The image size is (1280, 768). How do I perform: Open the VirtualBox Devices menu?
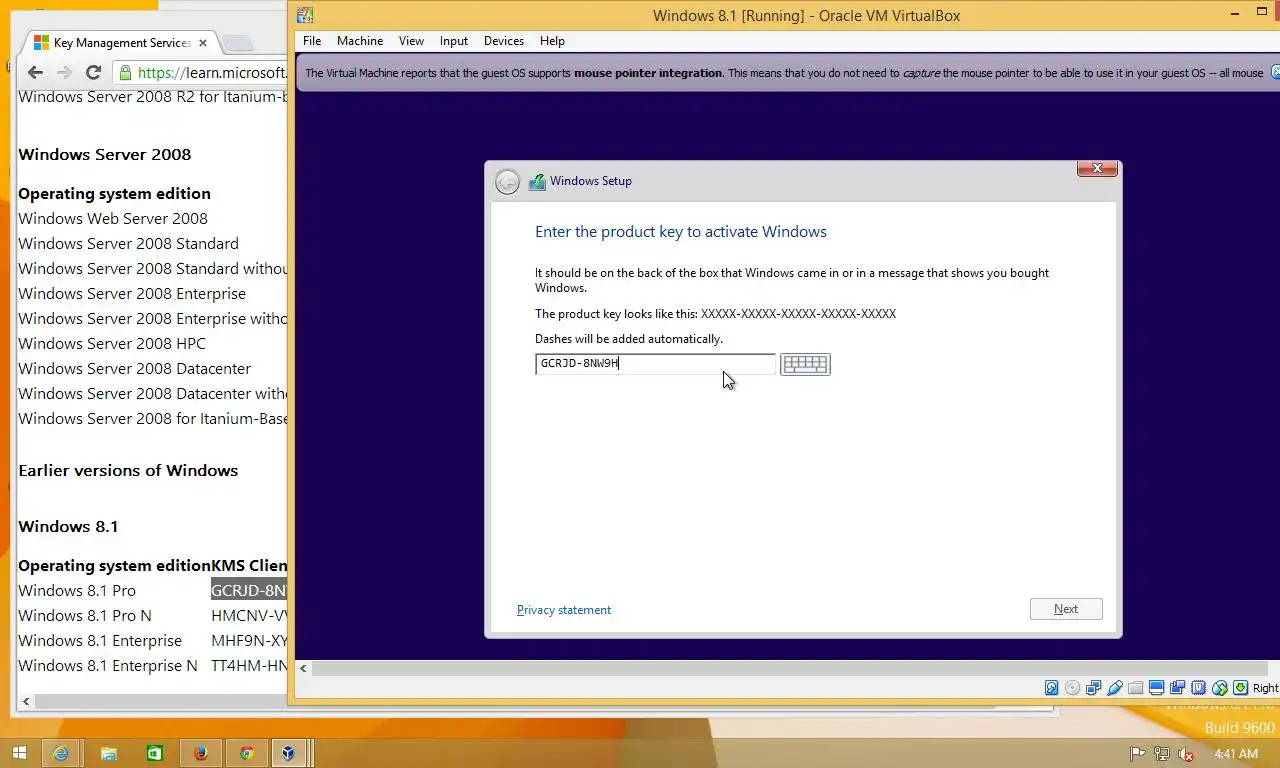point(504,41)
